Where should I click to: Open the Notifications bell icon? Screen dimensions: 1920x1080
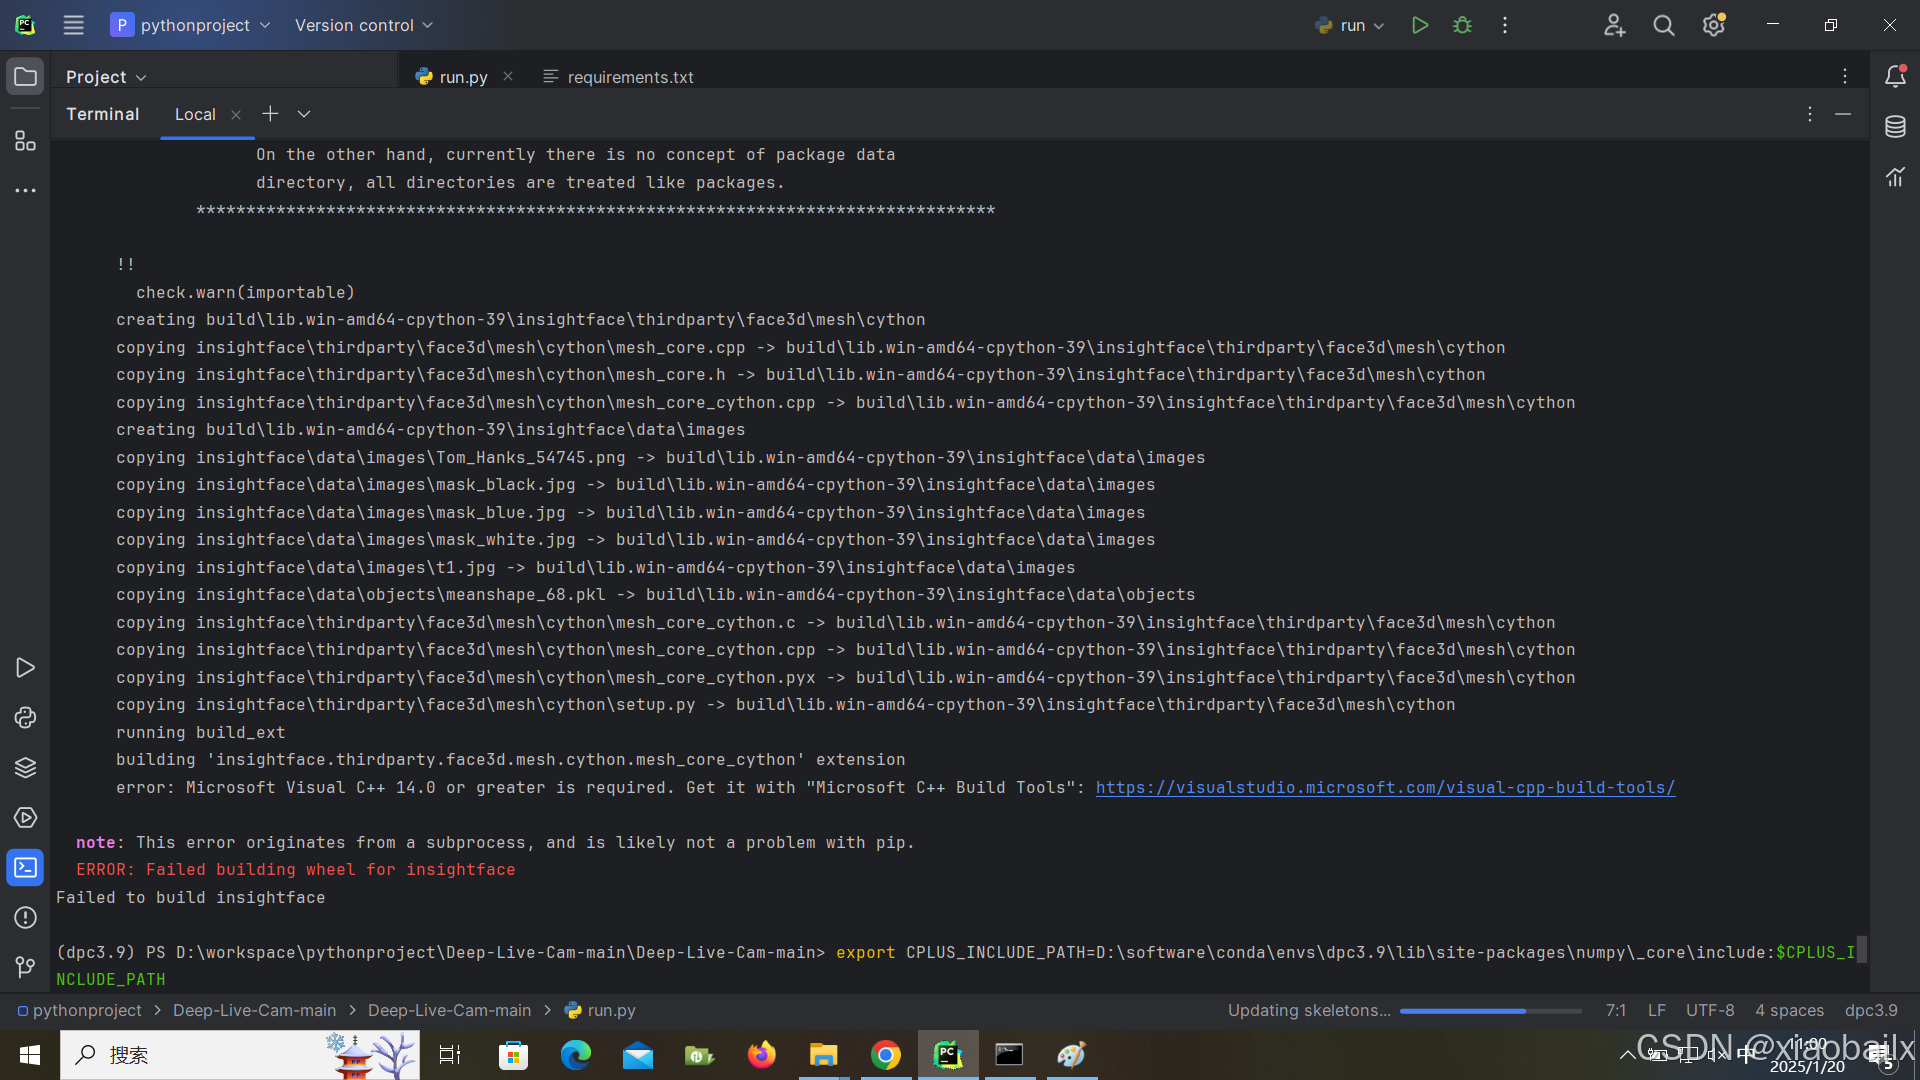coord(1895,77)
